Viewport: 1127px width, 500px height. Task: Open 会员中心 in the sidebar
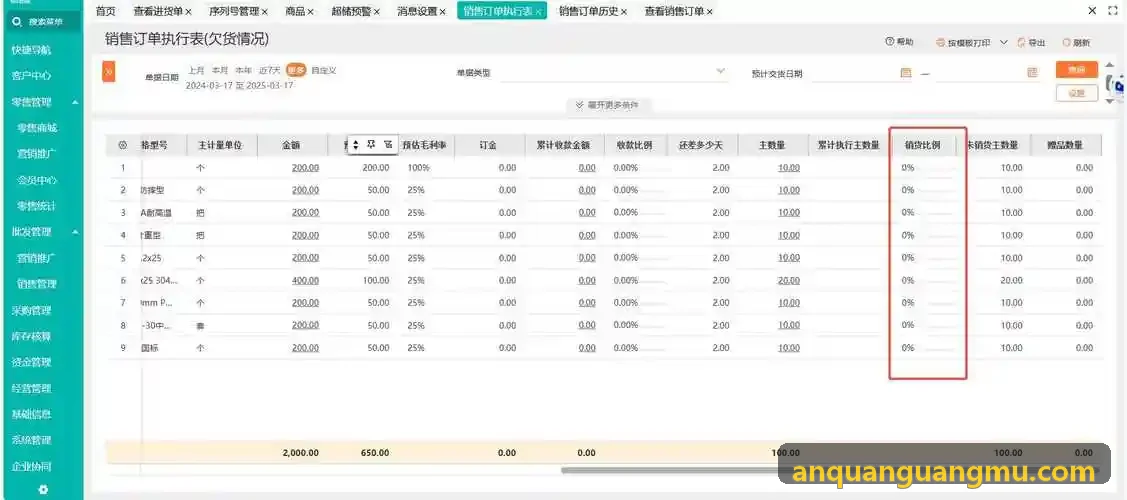pyautogui.click(x=37, y=180)
